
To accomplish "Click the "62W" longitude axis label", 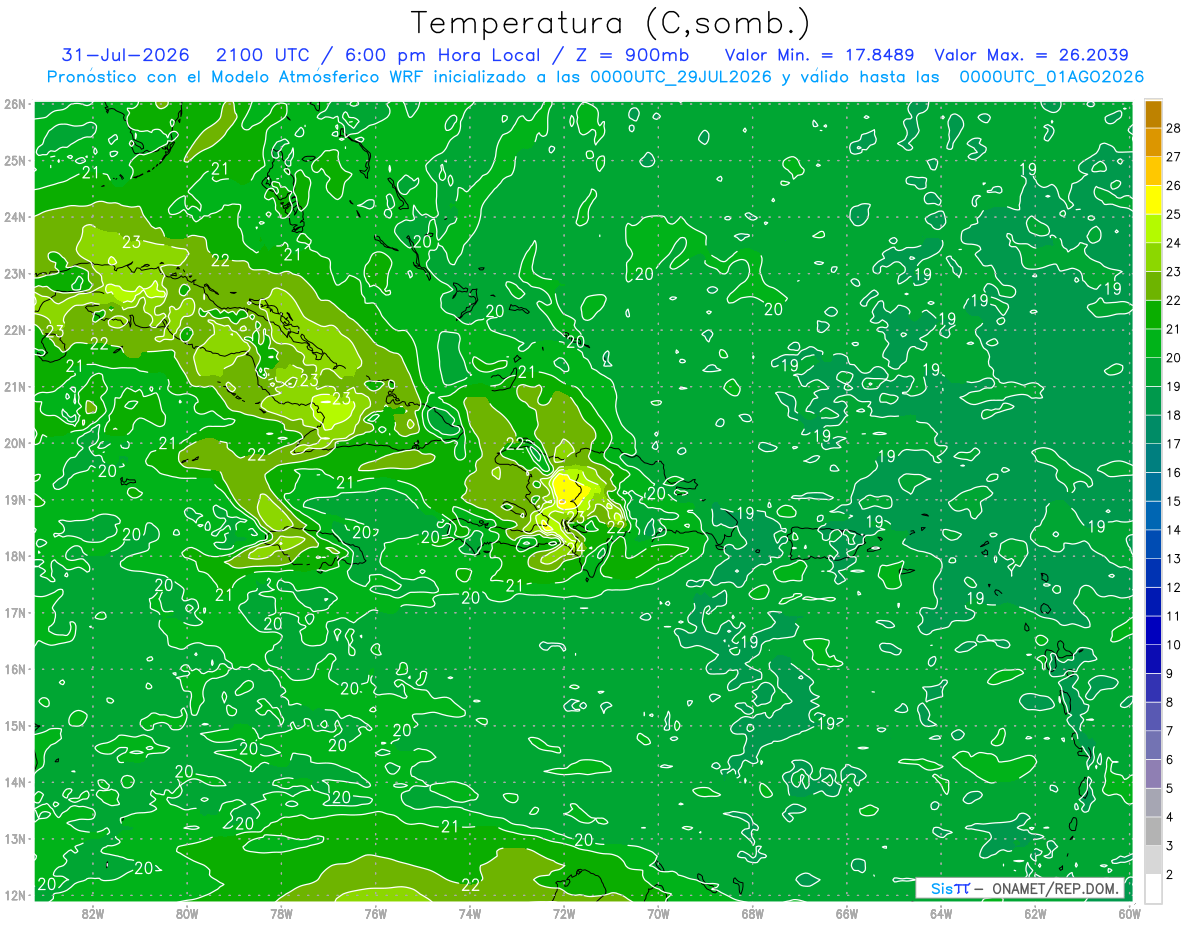I will point(1036,913).
